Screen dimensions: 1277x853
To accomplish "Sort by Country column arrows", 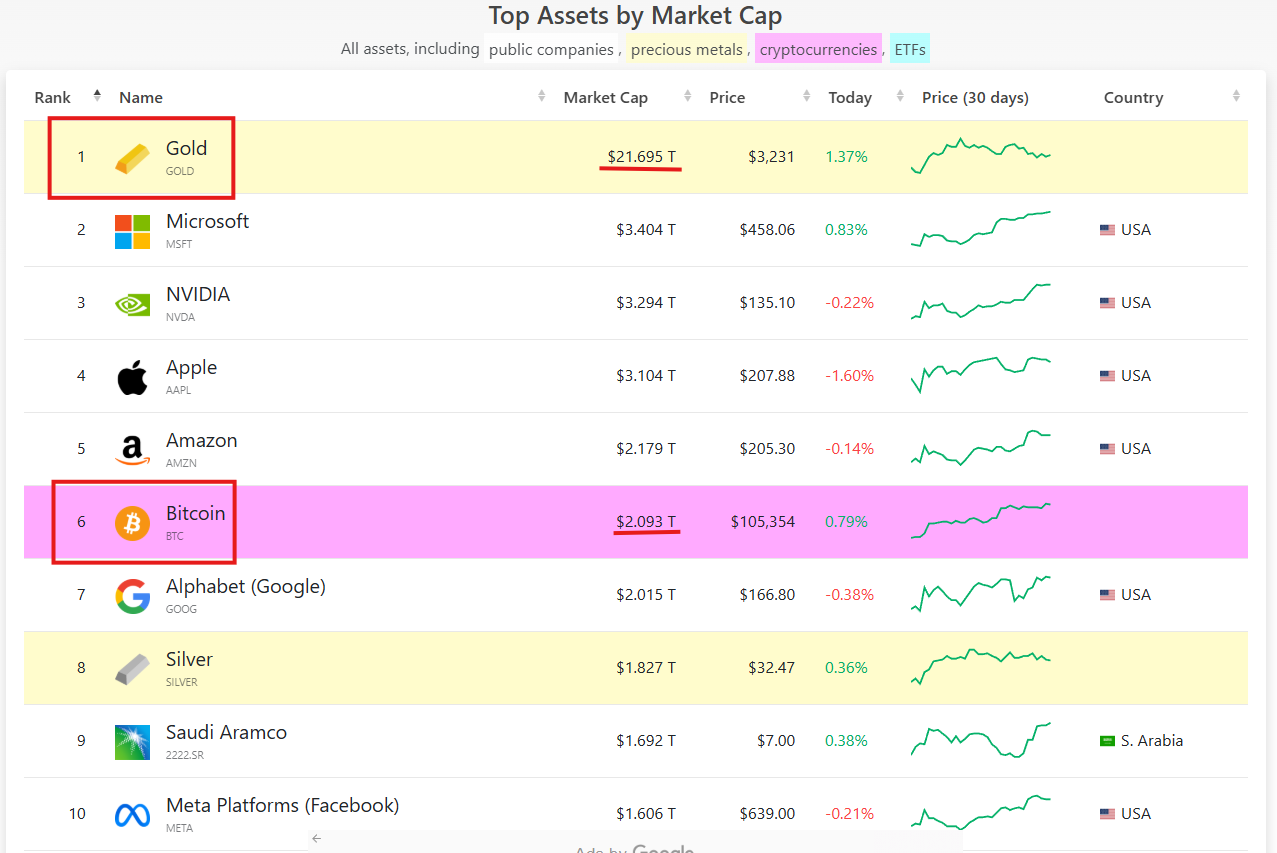I will 1236,96.
